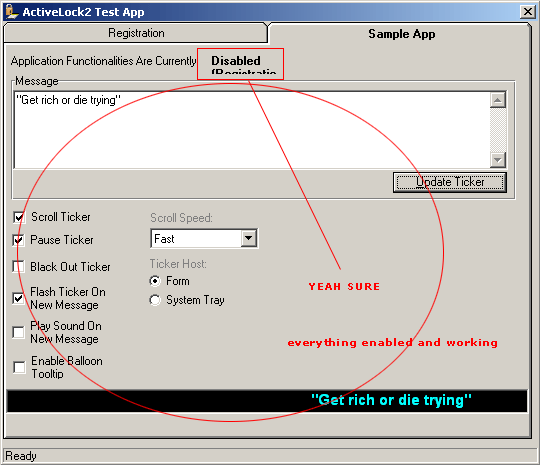Open the Scroll Speed dropdown arrow

(248, 238)
